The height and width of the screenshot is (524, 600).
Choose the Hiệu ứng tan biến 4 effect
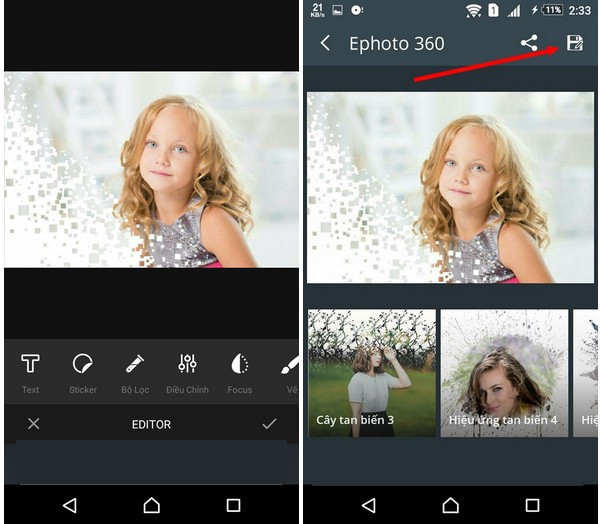point(504,373)
